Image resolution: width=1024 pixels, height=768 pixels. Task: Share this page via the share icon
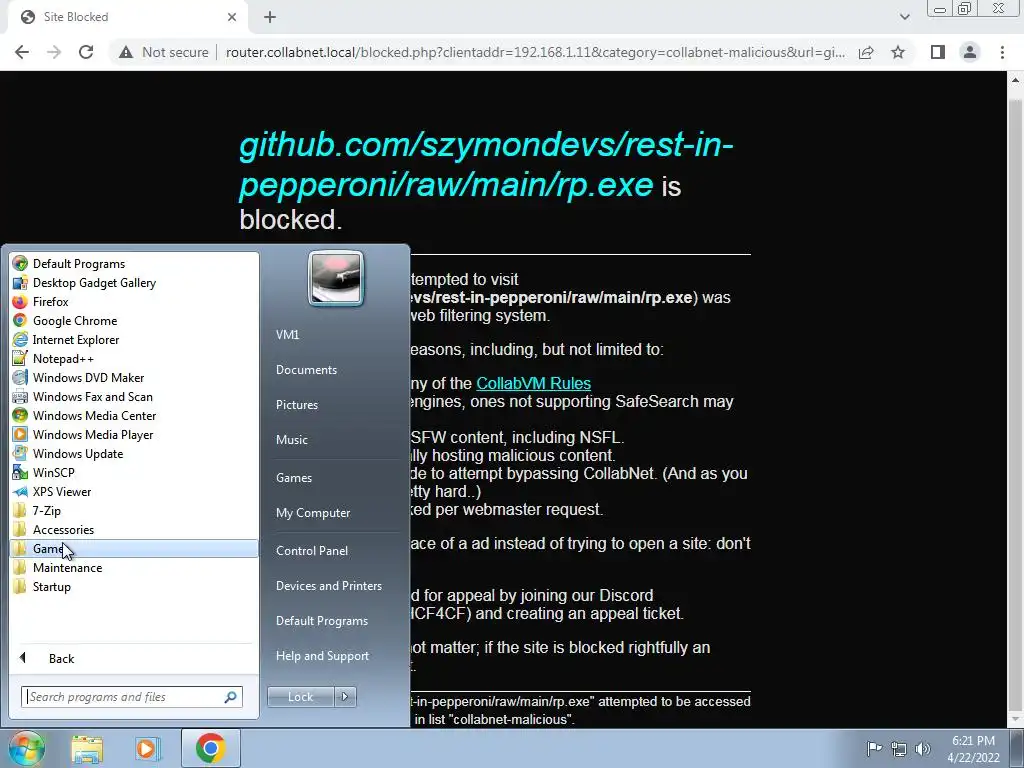coord(866,52)
